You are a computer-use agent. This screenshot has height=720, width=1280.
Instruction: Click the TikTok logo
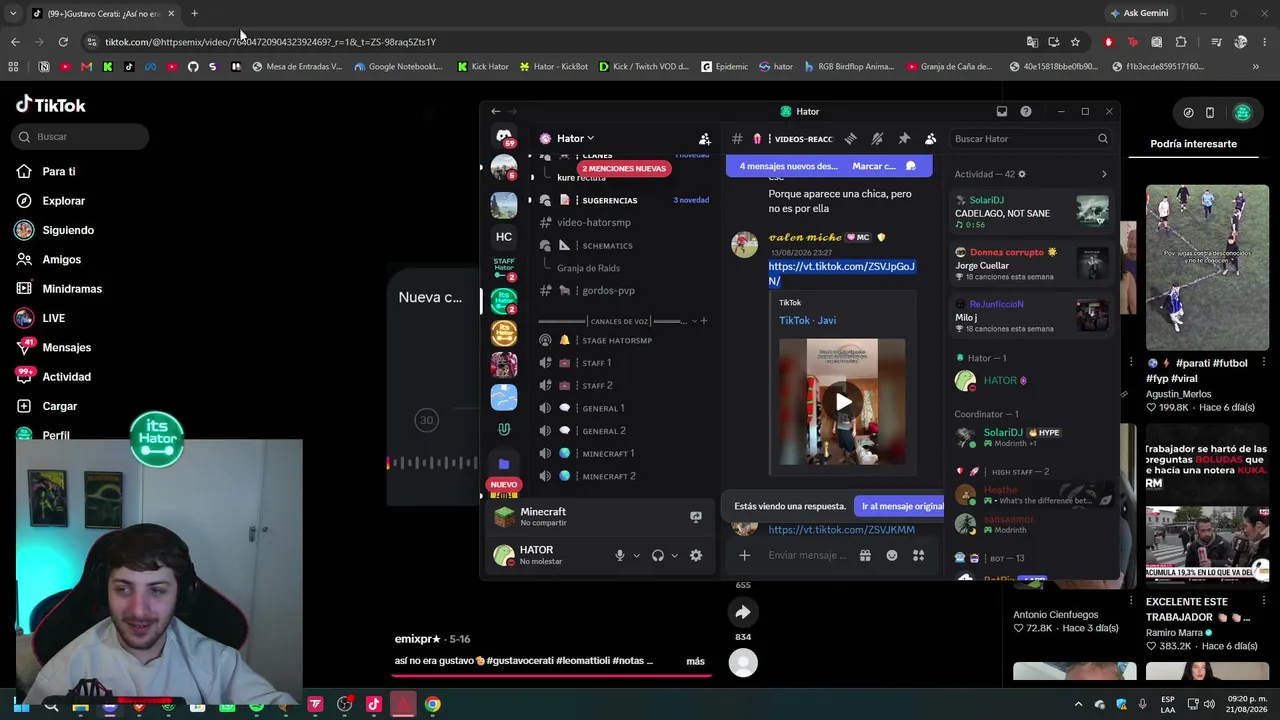pyautogui.click(x=51, y=105)
